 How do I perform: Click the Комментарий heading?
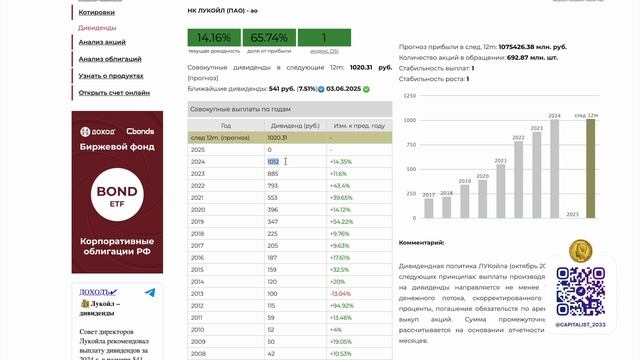422,243
